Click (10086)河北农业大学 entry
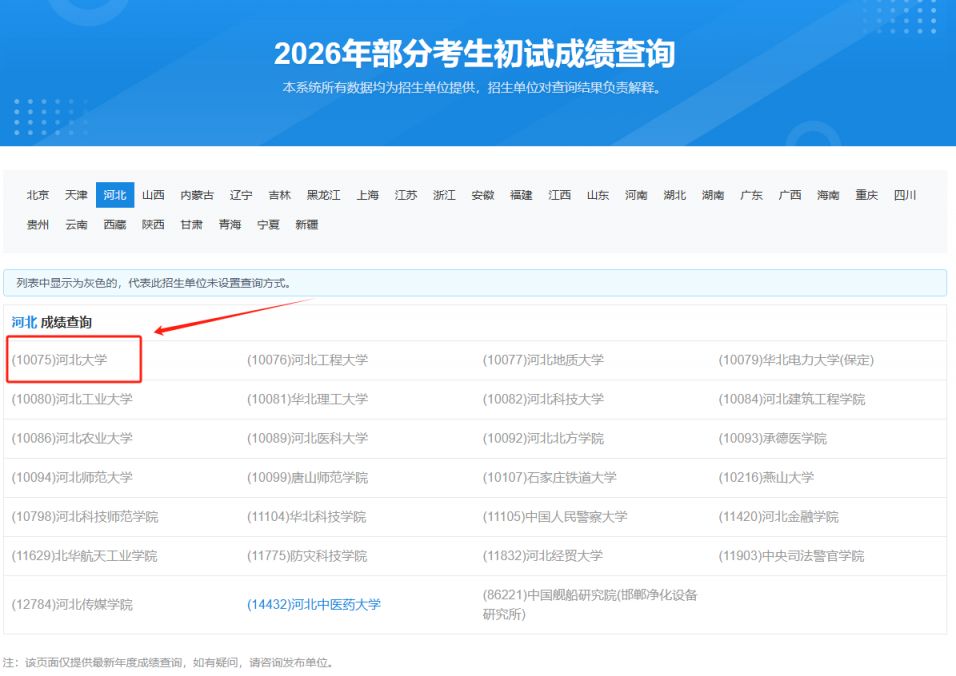 coord(72,438)
